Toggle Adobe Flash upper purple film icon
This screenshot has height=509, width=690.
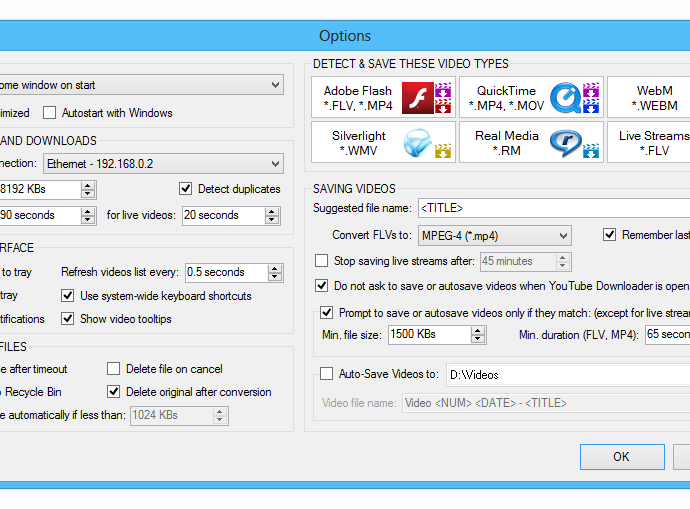(443, 90)
